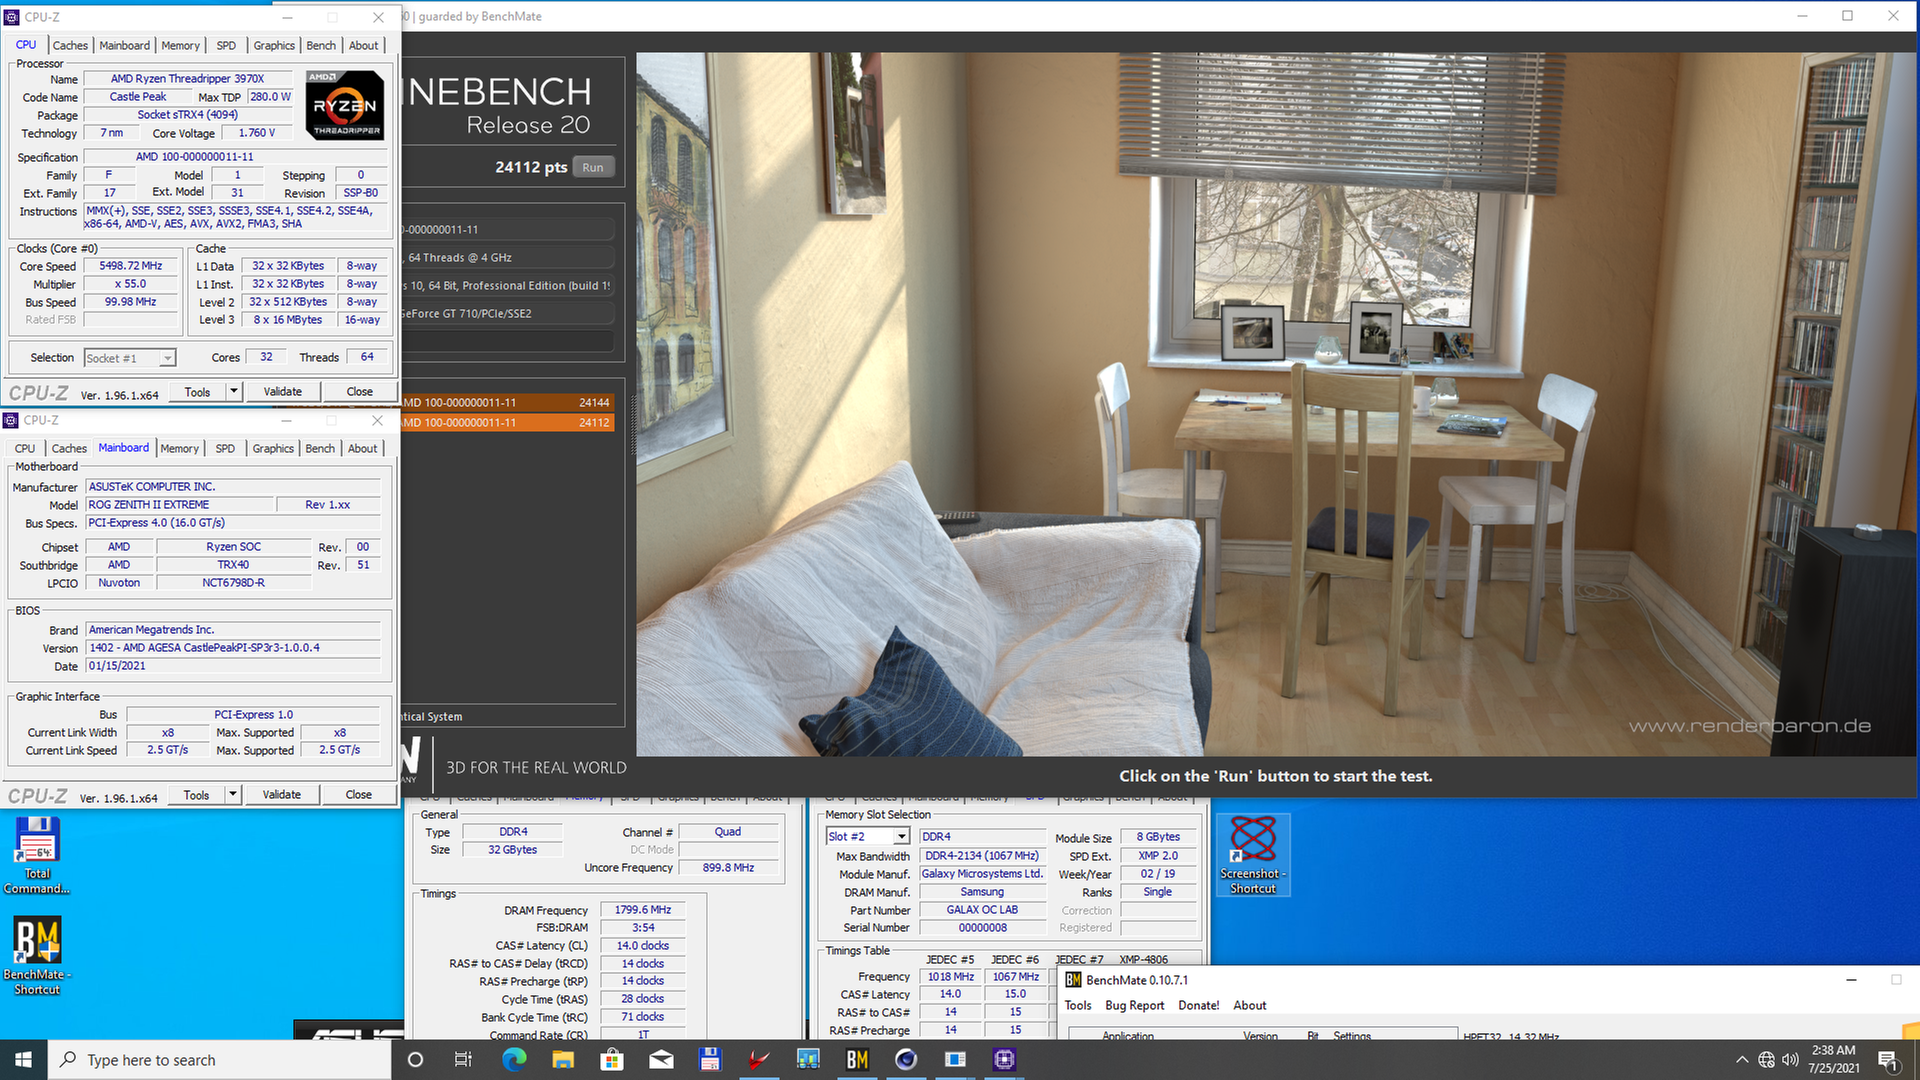This screenshot has width=1920, height=1080.
Task: Click the Core Voltage value 1.760 V
Action: 256,133
